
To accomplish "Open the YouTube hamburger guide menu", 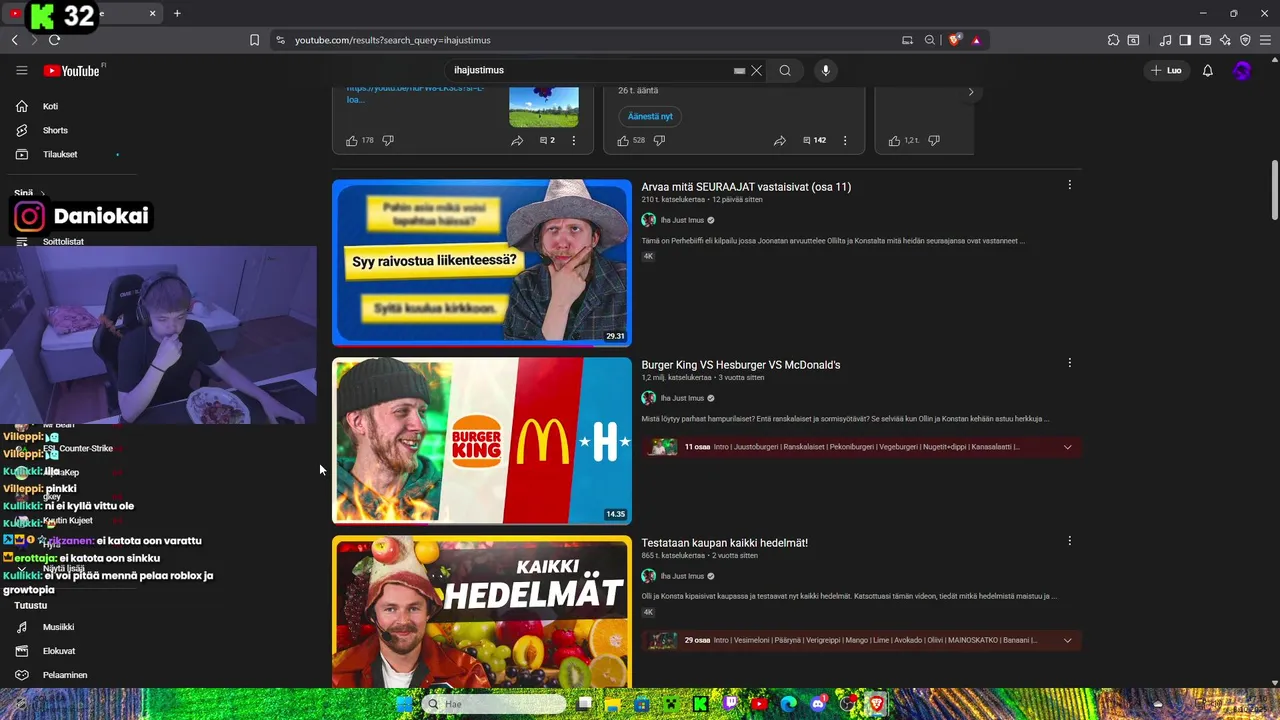I will tap(21, 70).
